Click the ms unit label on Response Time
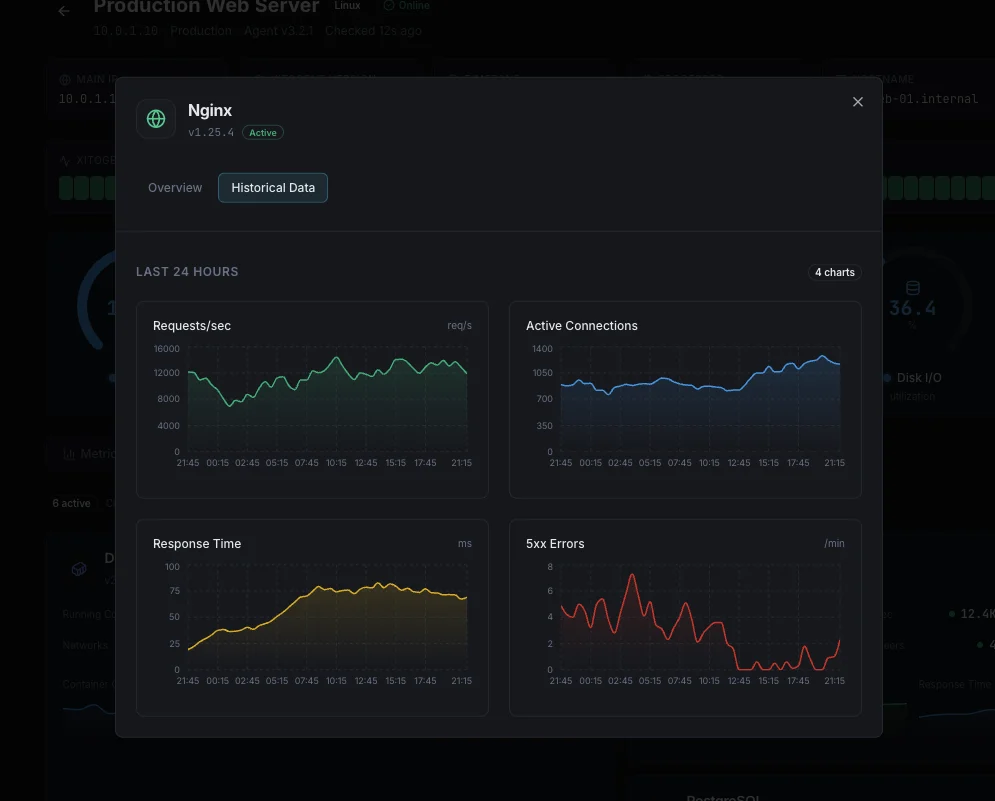The width and height of the screenshot is (995, 801). click(x=465, y=544)
